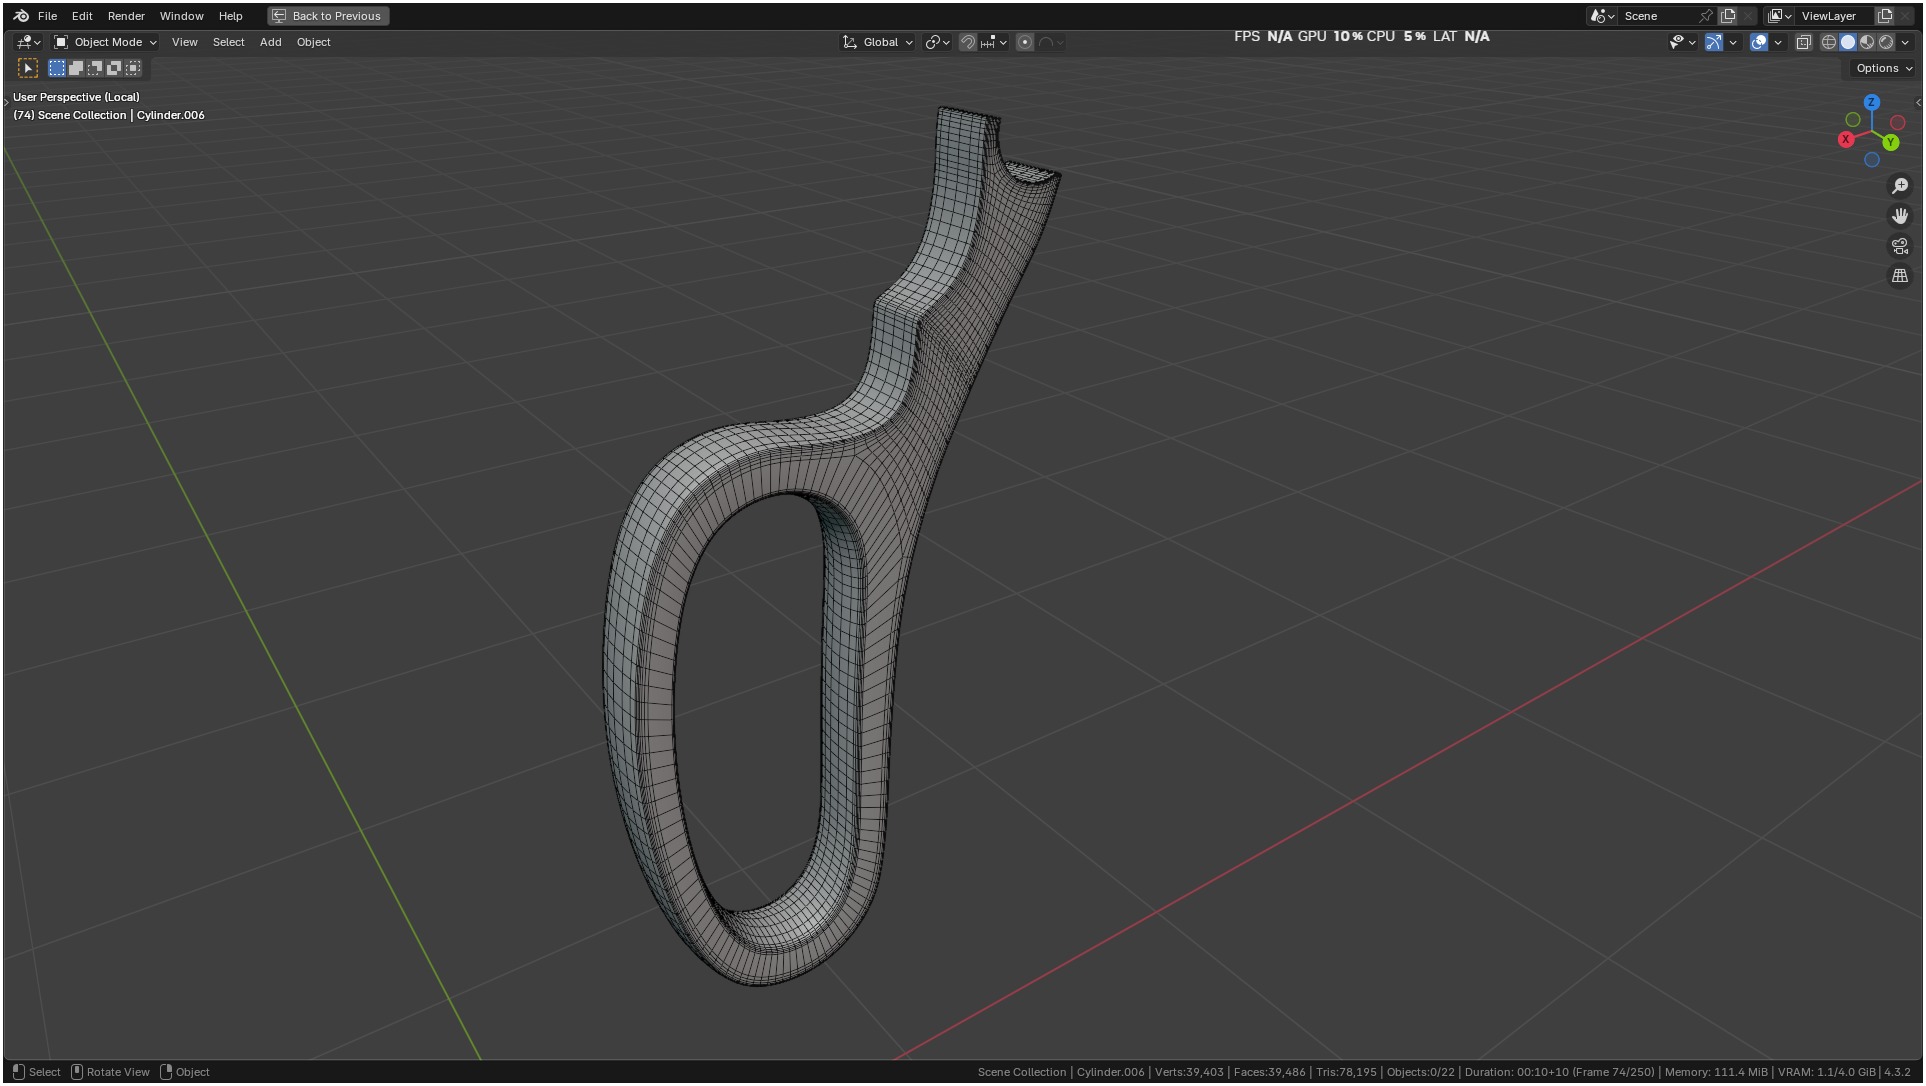Open the Global transform orientation dropdown
The width and height of the screenshot is (1926, 1086).
(878, 42)
